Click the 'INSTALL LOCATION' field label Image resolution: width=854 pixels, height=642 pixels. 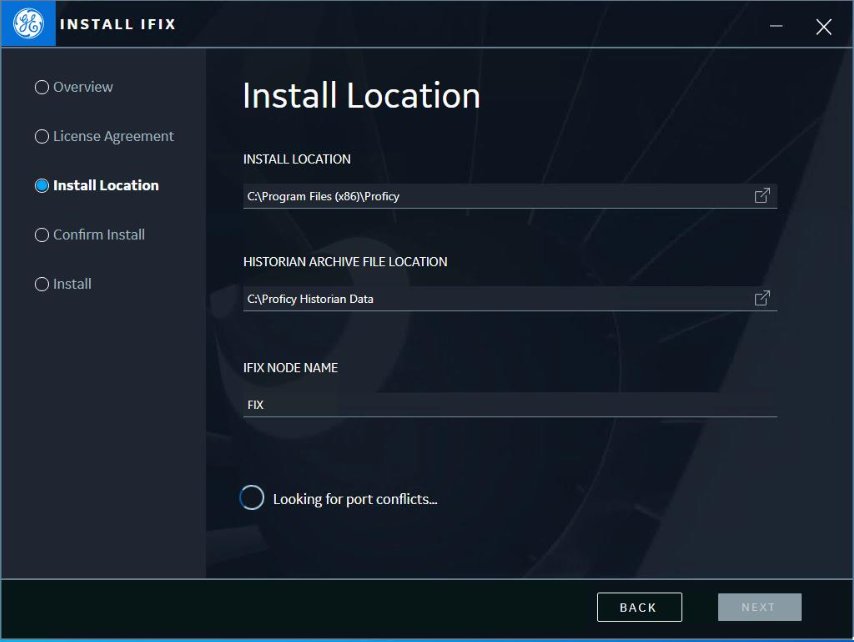pos(297,159)
